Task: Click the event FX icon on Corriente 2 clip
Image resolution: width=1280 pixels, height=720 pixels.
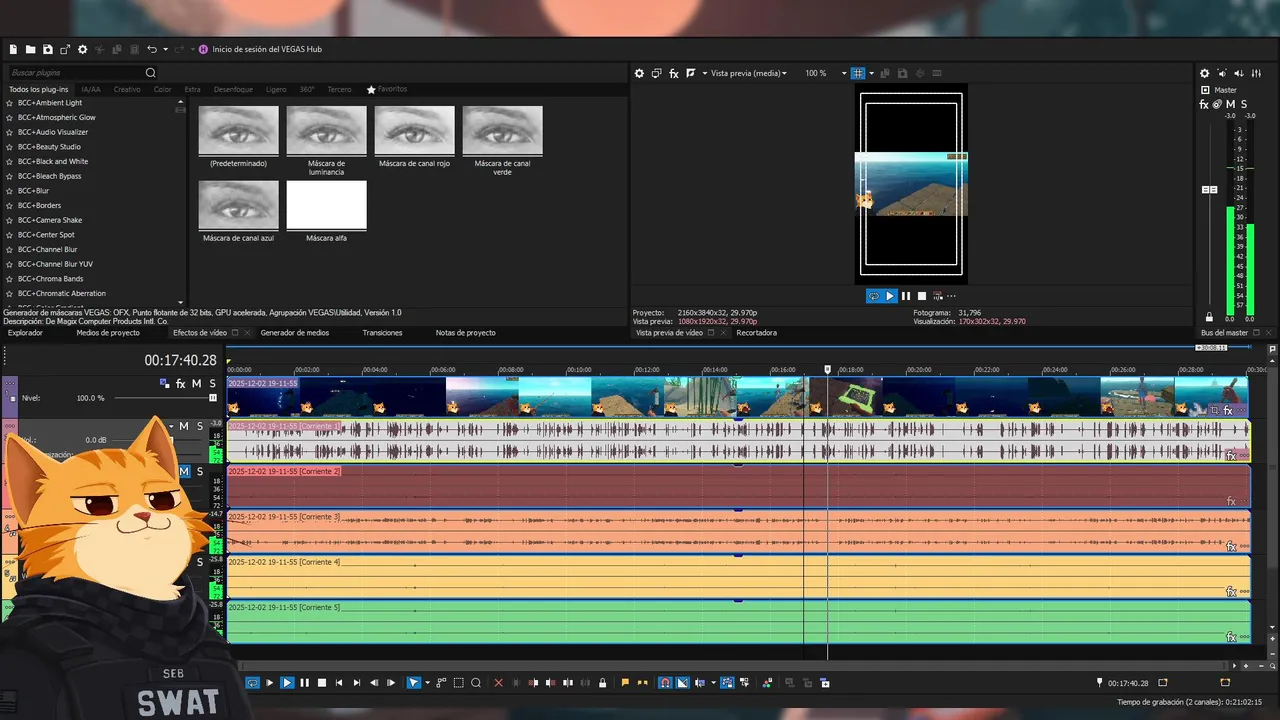Action: point(1231,501)
